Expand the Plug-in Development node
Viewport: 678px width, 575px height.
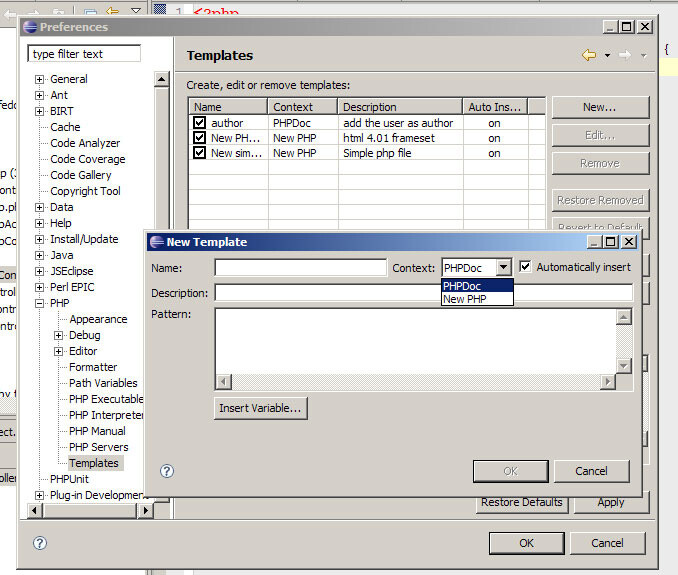(39, 495)
